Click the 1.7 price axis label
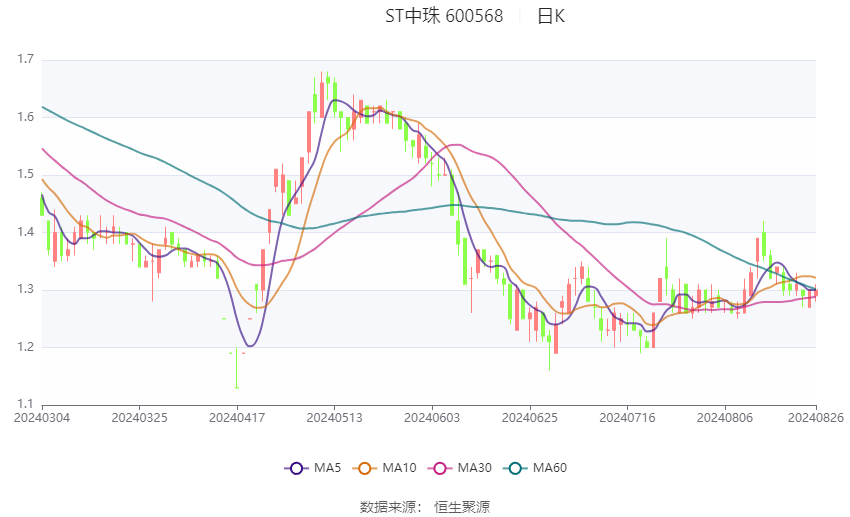Viewport: 850px width, 517px height. click(25, 60)
